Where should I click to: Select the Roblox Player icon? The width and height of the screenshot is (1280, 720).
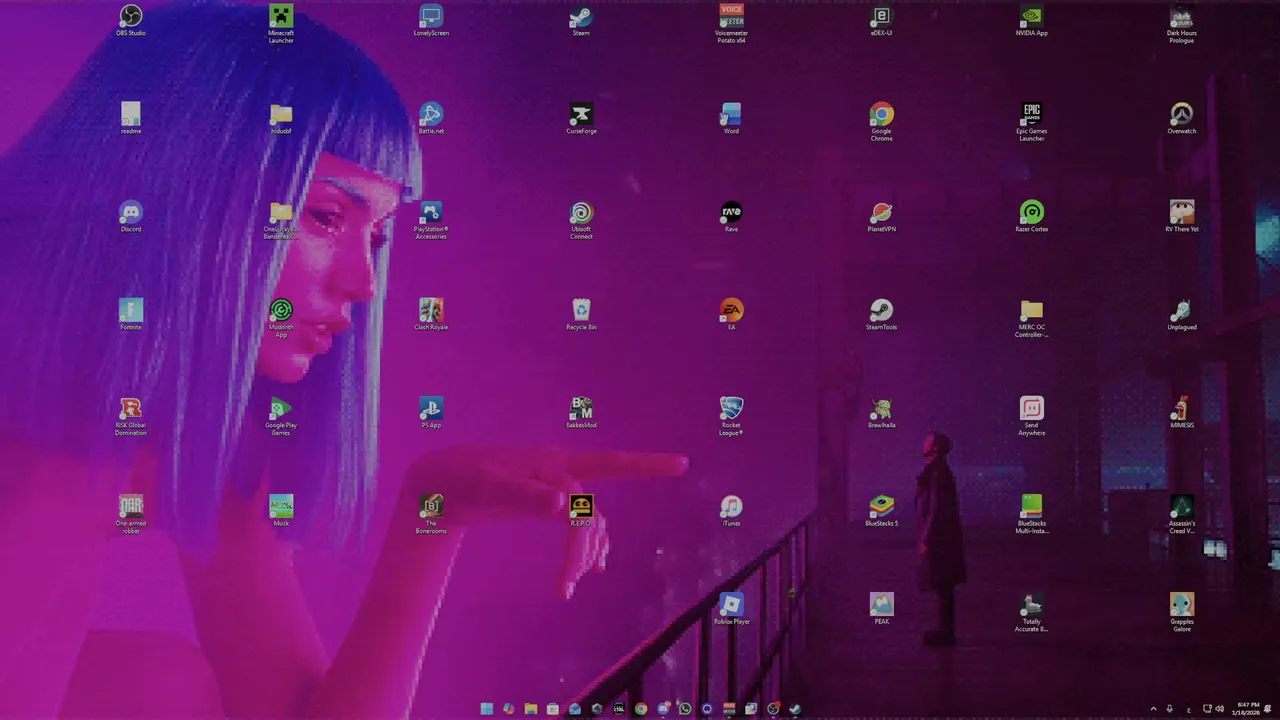tap(731, 609)
